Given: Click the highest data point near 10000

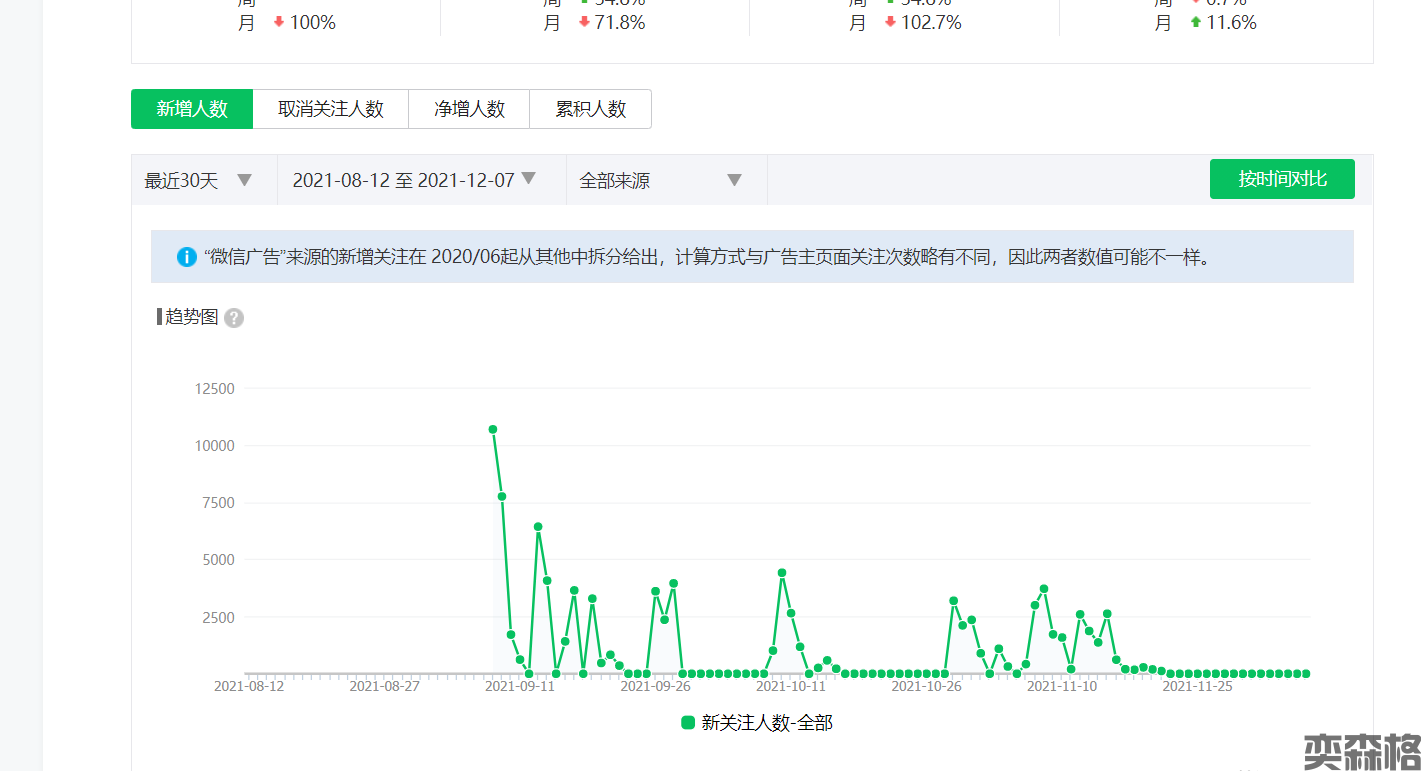Looking at the screenshot, I should 493,429.
